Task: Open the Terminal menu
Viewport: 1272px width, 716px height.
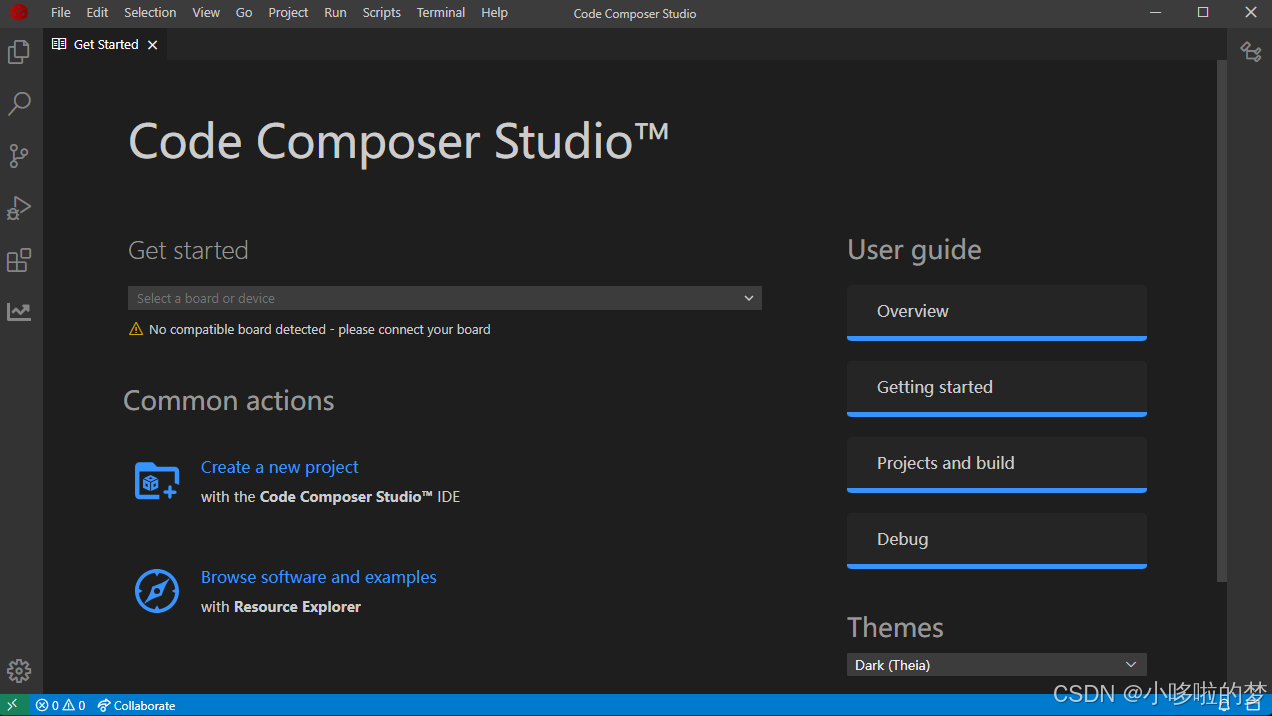Action: coord(441,13)
